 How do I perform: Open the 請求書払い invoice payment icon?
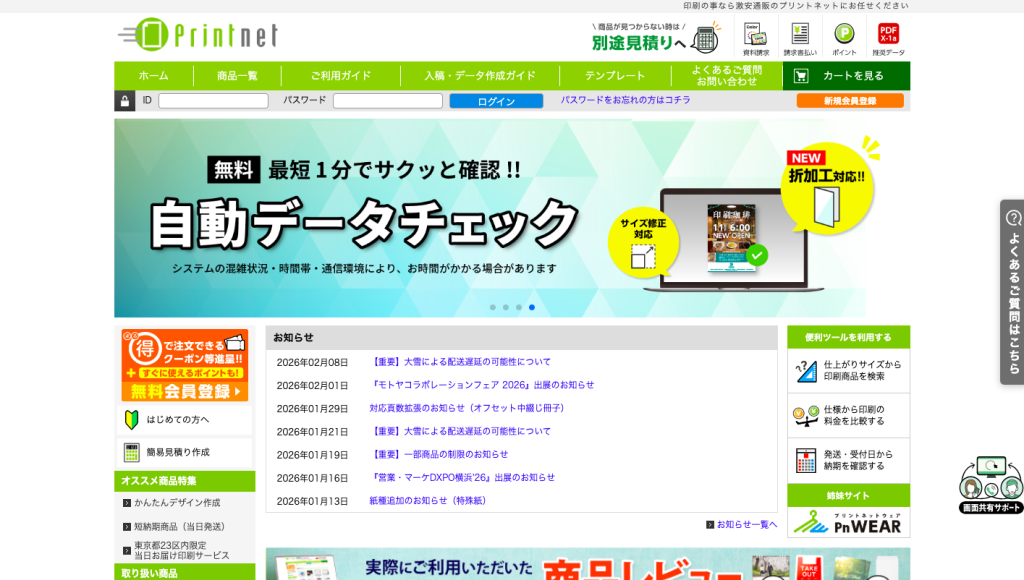tap(800, 38)
